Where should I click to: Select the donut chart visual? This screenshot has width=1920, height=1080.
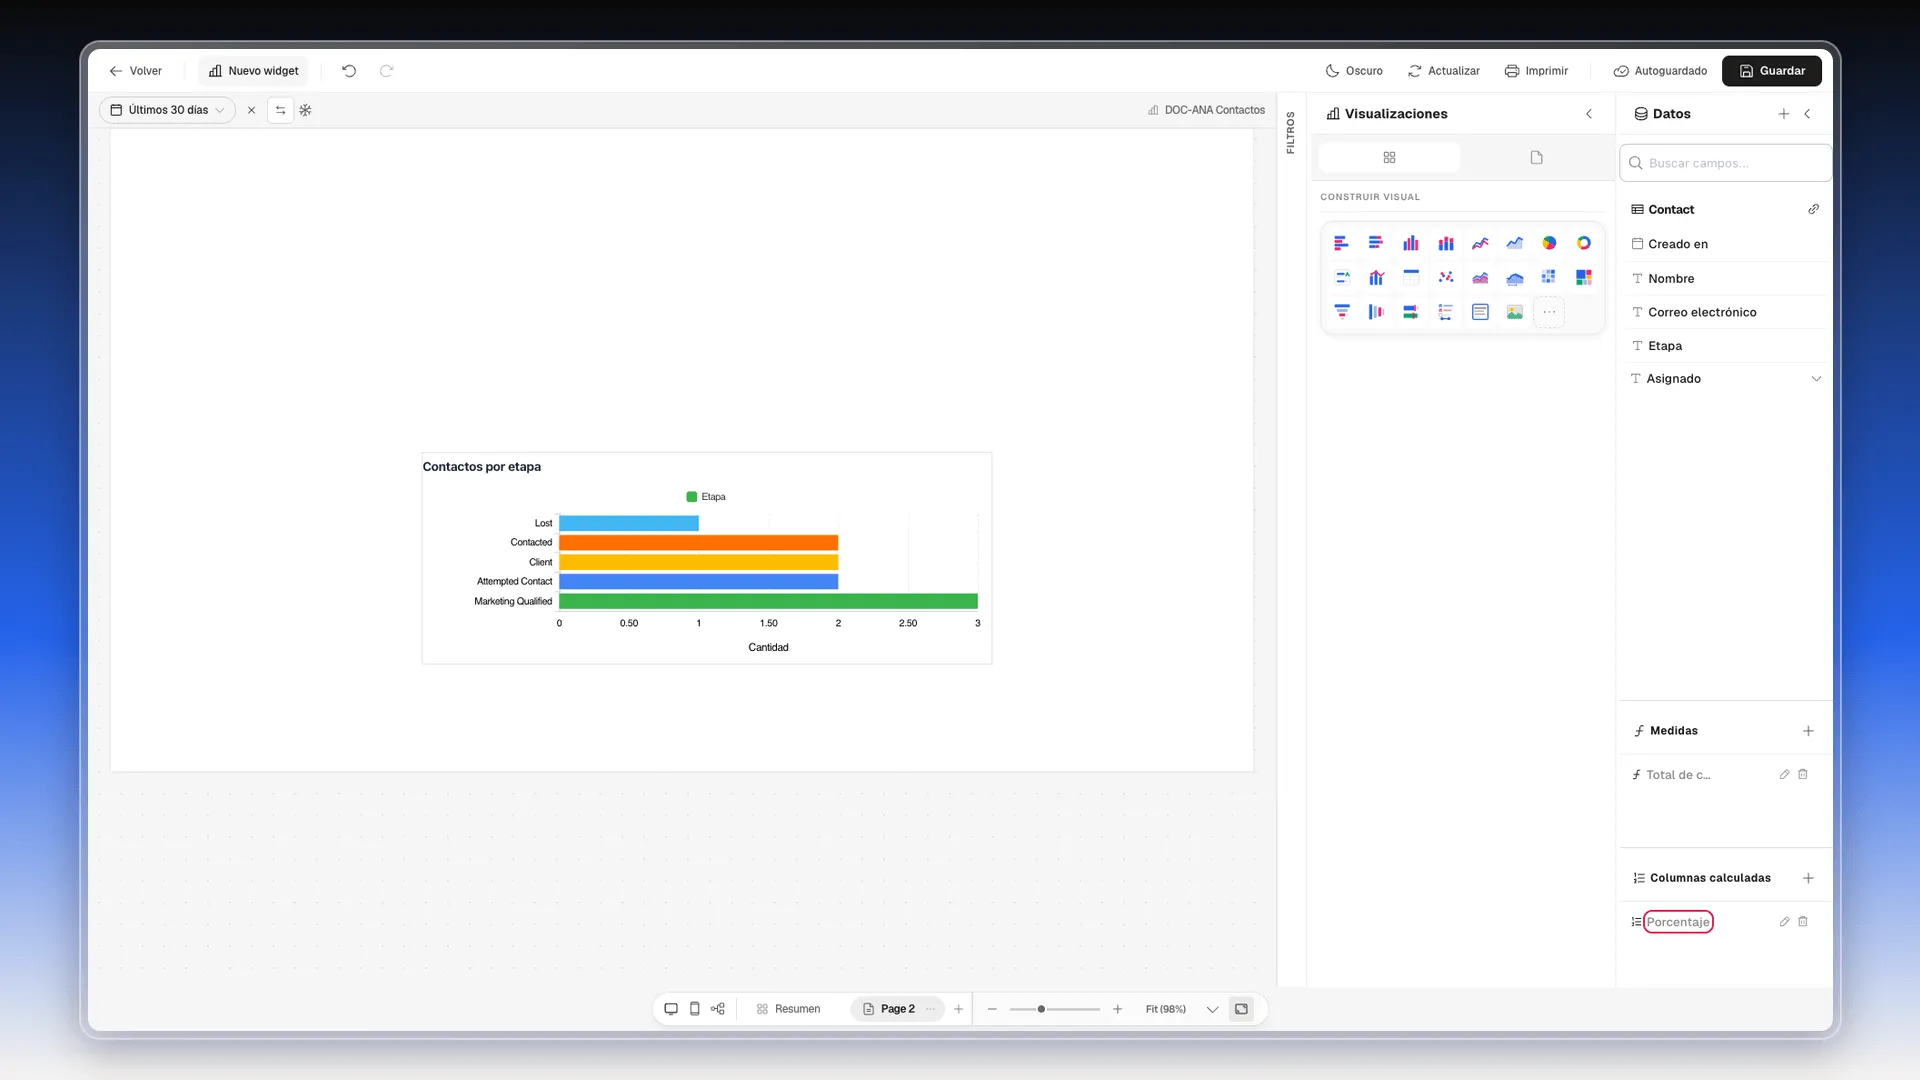[1584, 243]
